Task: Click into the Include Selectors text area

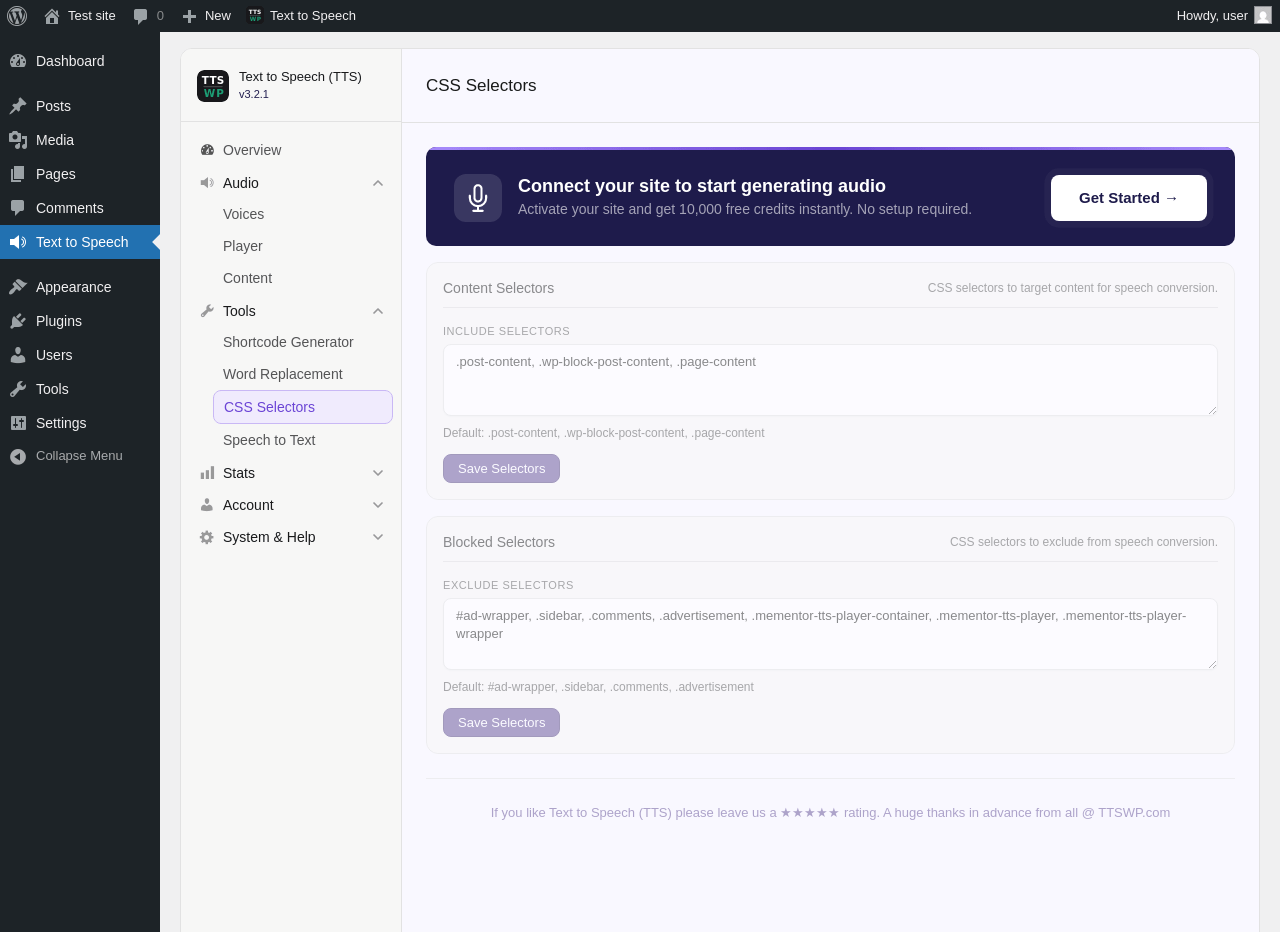Action: coord(830,380)
